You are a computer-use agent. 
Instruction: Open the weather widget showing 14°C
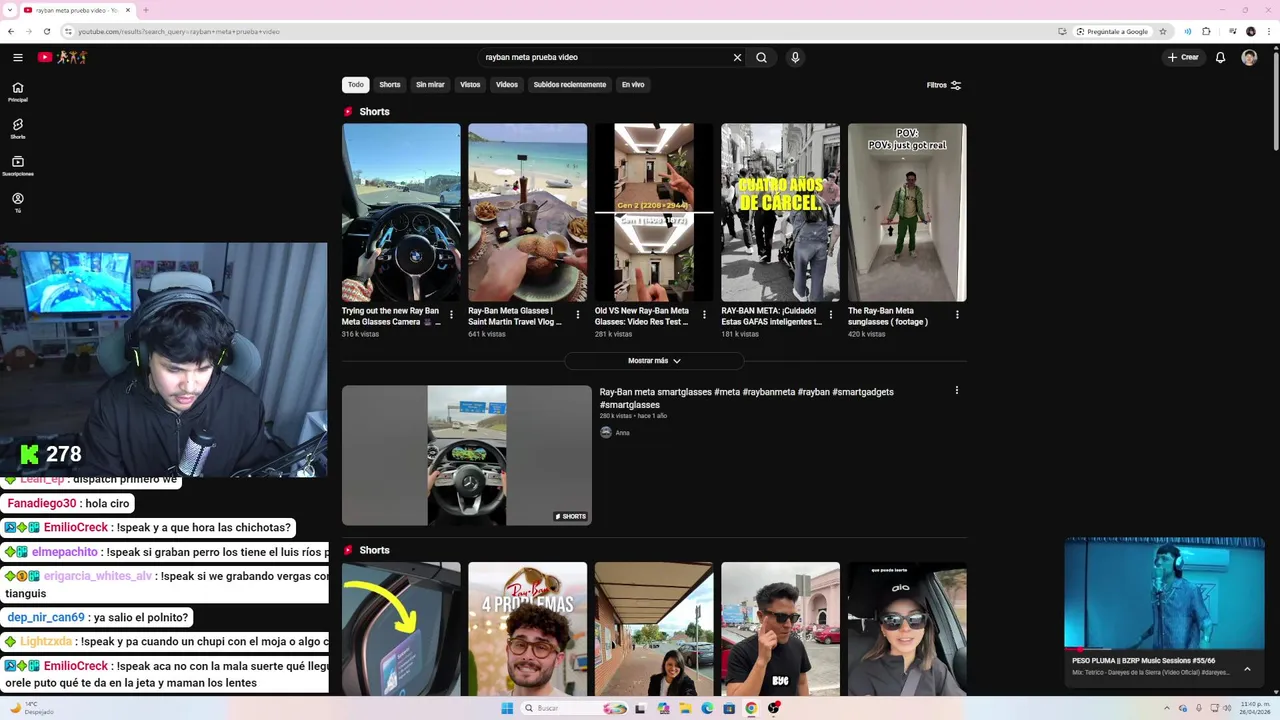(x=32, y=708)
